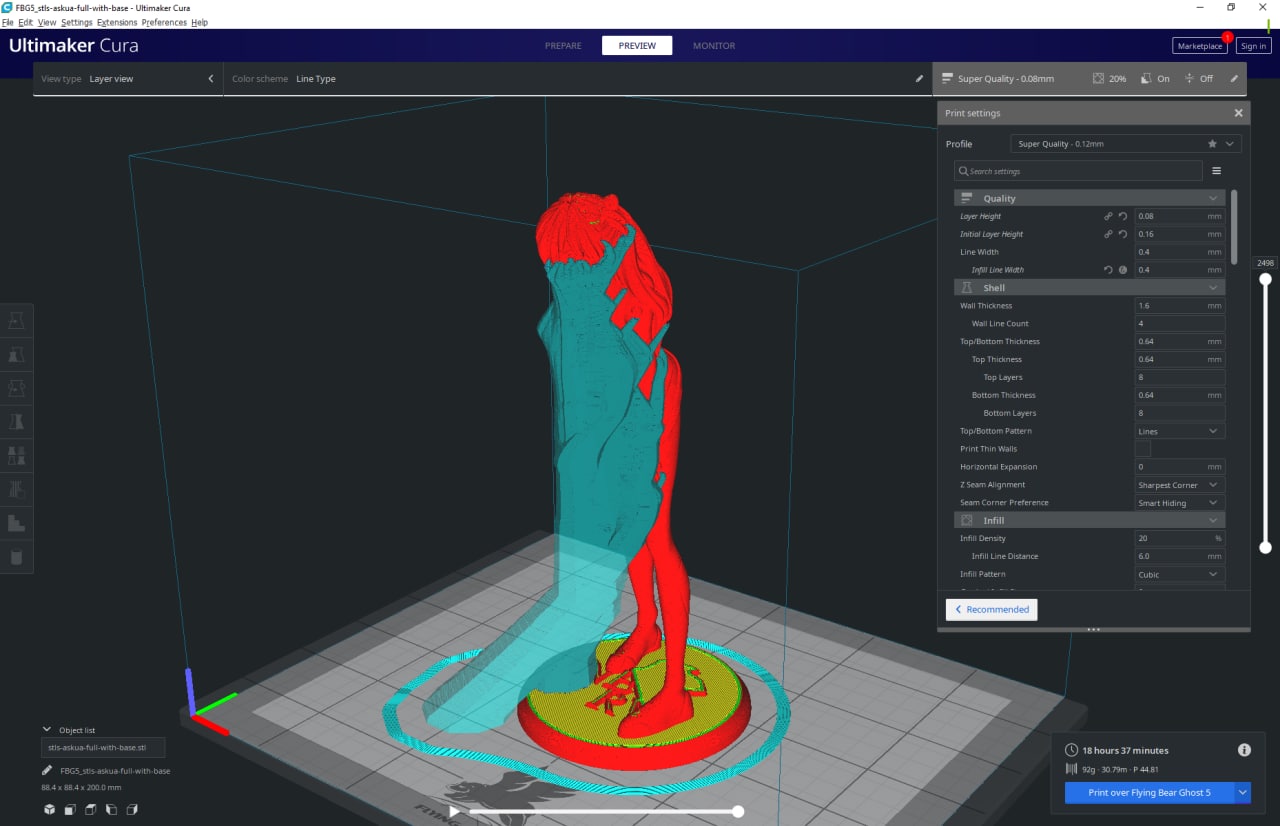Click the formula icon beside Infill Line Width
Image resolution: width=1280 pixels, height=826 pixels.
[1123, 270]
